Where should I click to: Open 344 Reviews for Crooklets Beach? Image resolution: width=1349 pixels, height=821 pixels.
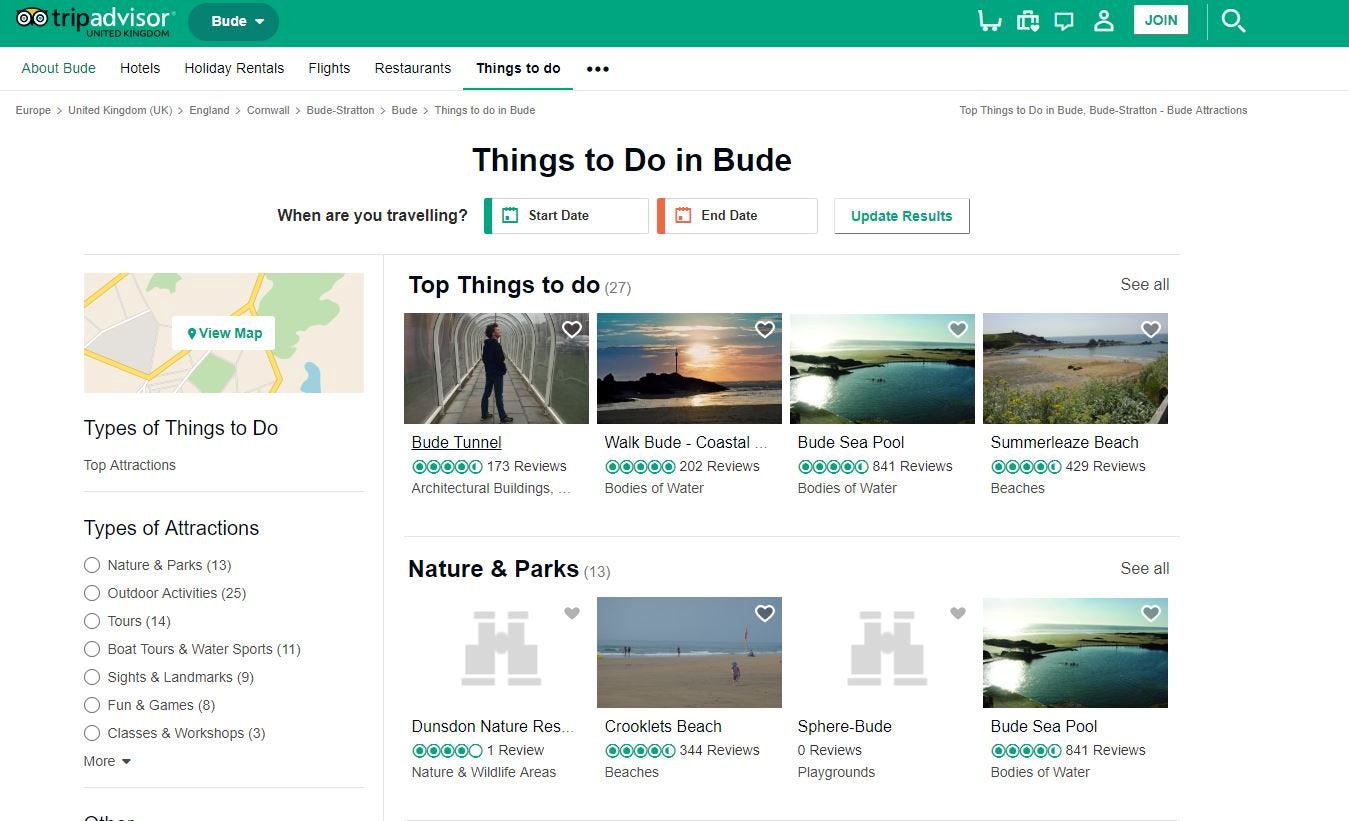click(x=719, y=750)
